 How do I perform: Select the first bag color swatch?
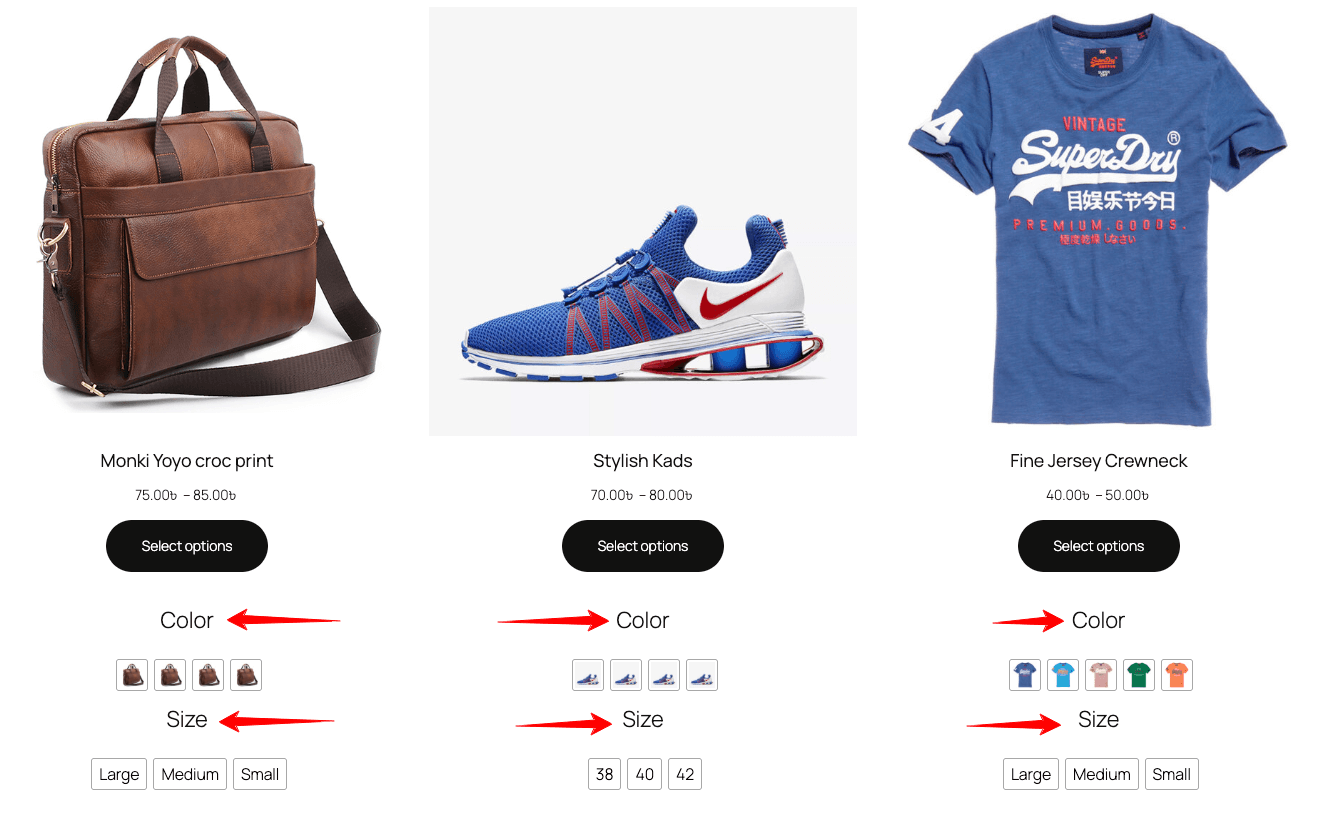tap(132, 675)
